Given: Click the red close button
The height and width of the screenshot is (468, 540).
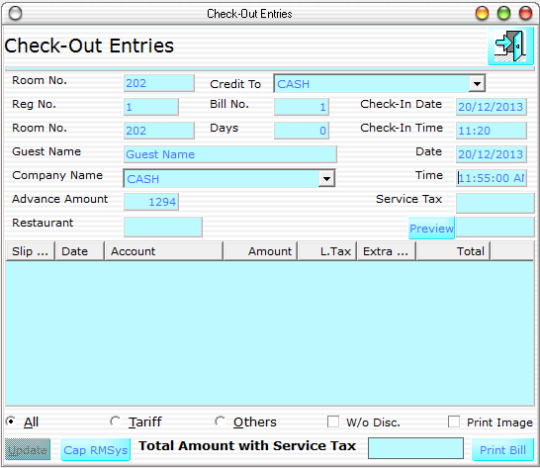Looking at the screenshot, I should 526,14.
